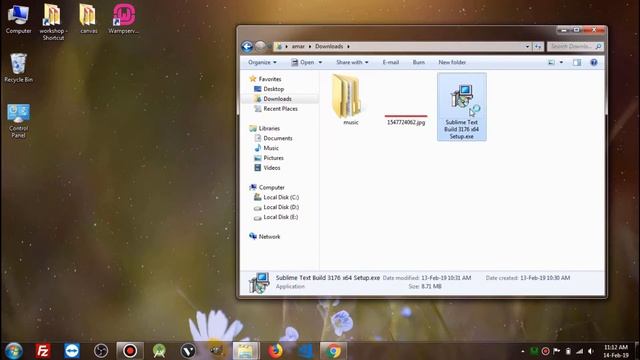Open the address bar history dropdown
The height and width of the screenshot is (360, 640).
tap(527, 47)
